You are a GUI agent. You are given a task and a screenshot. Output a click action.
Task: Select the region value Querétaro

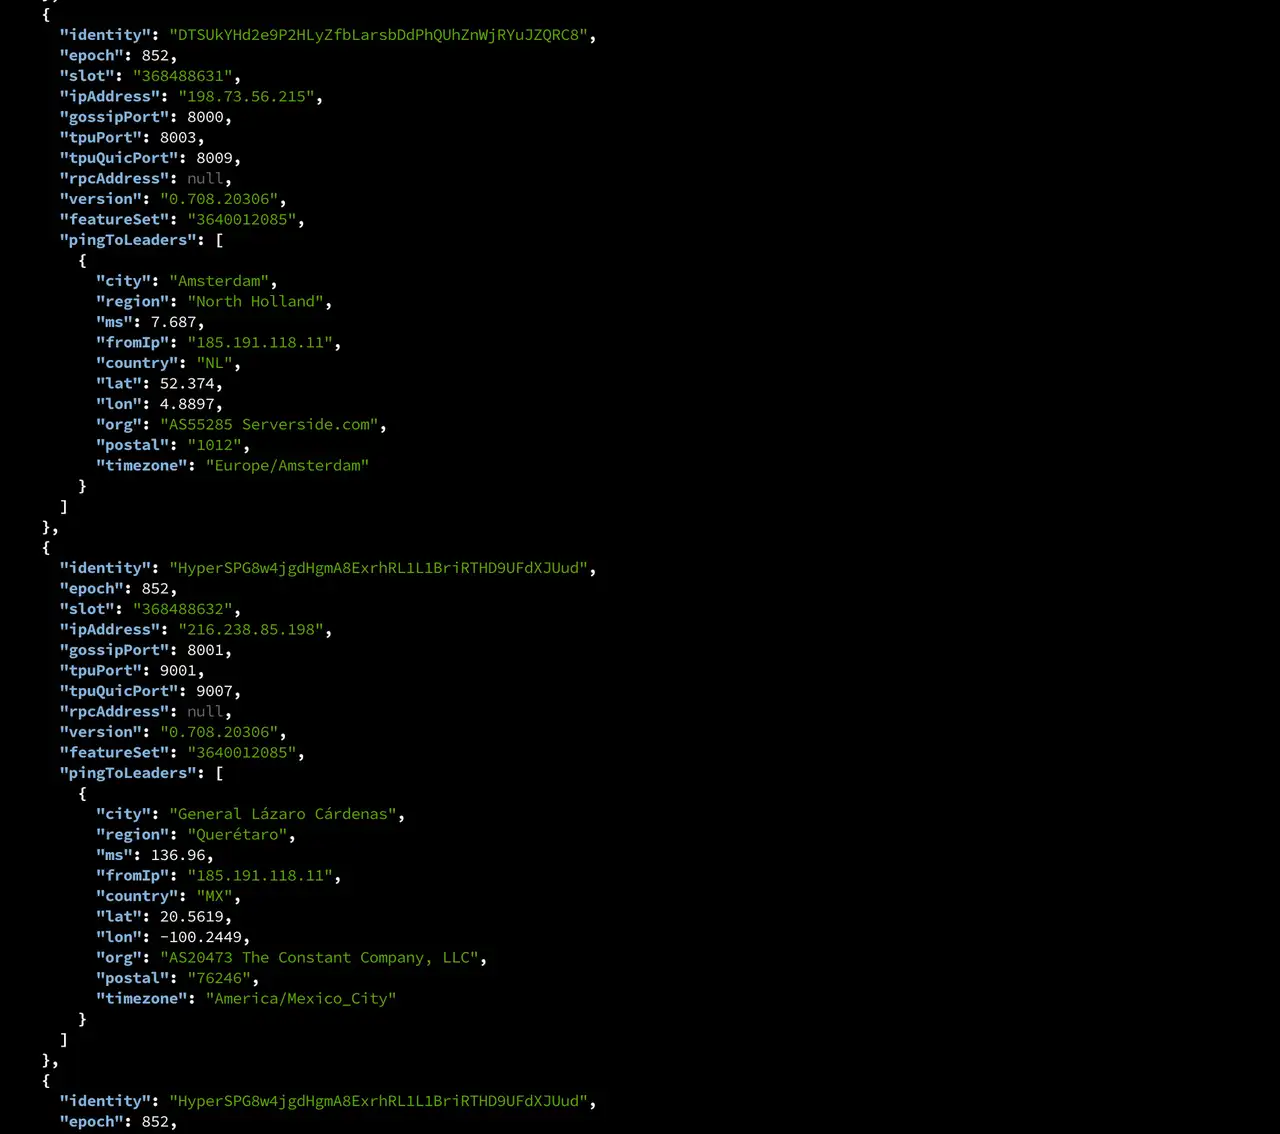(x=237, y=834)
